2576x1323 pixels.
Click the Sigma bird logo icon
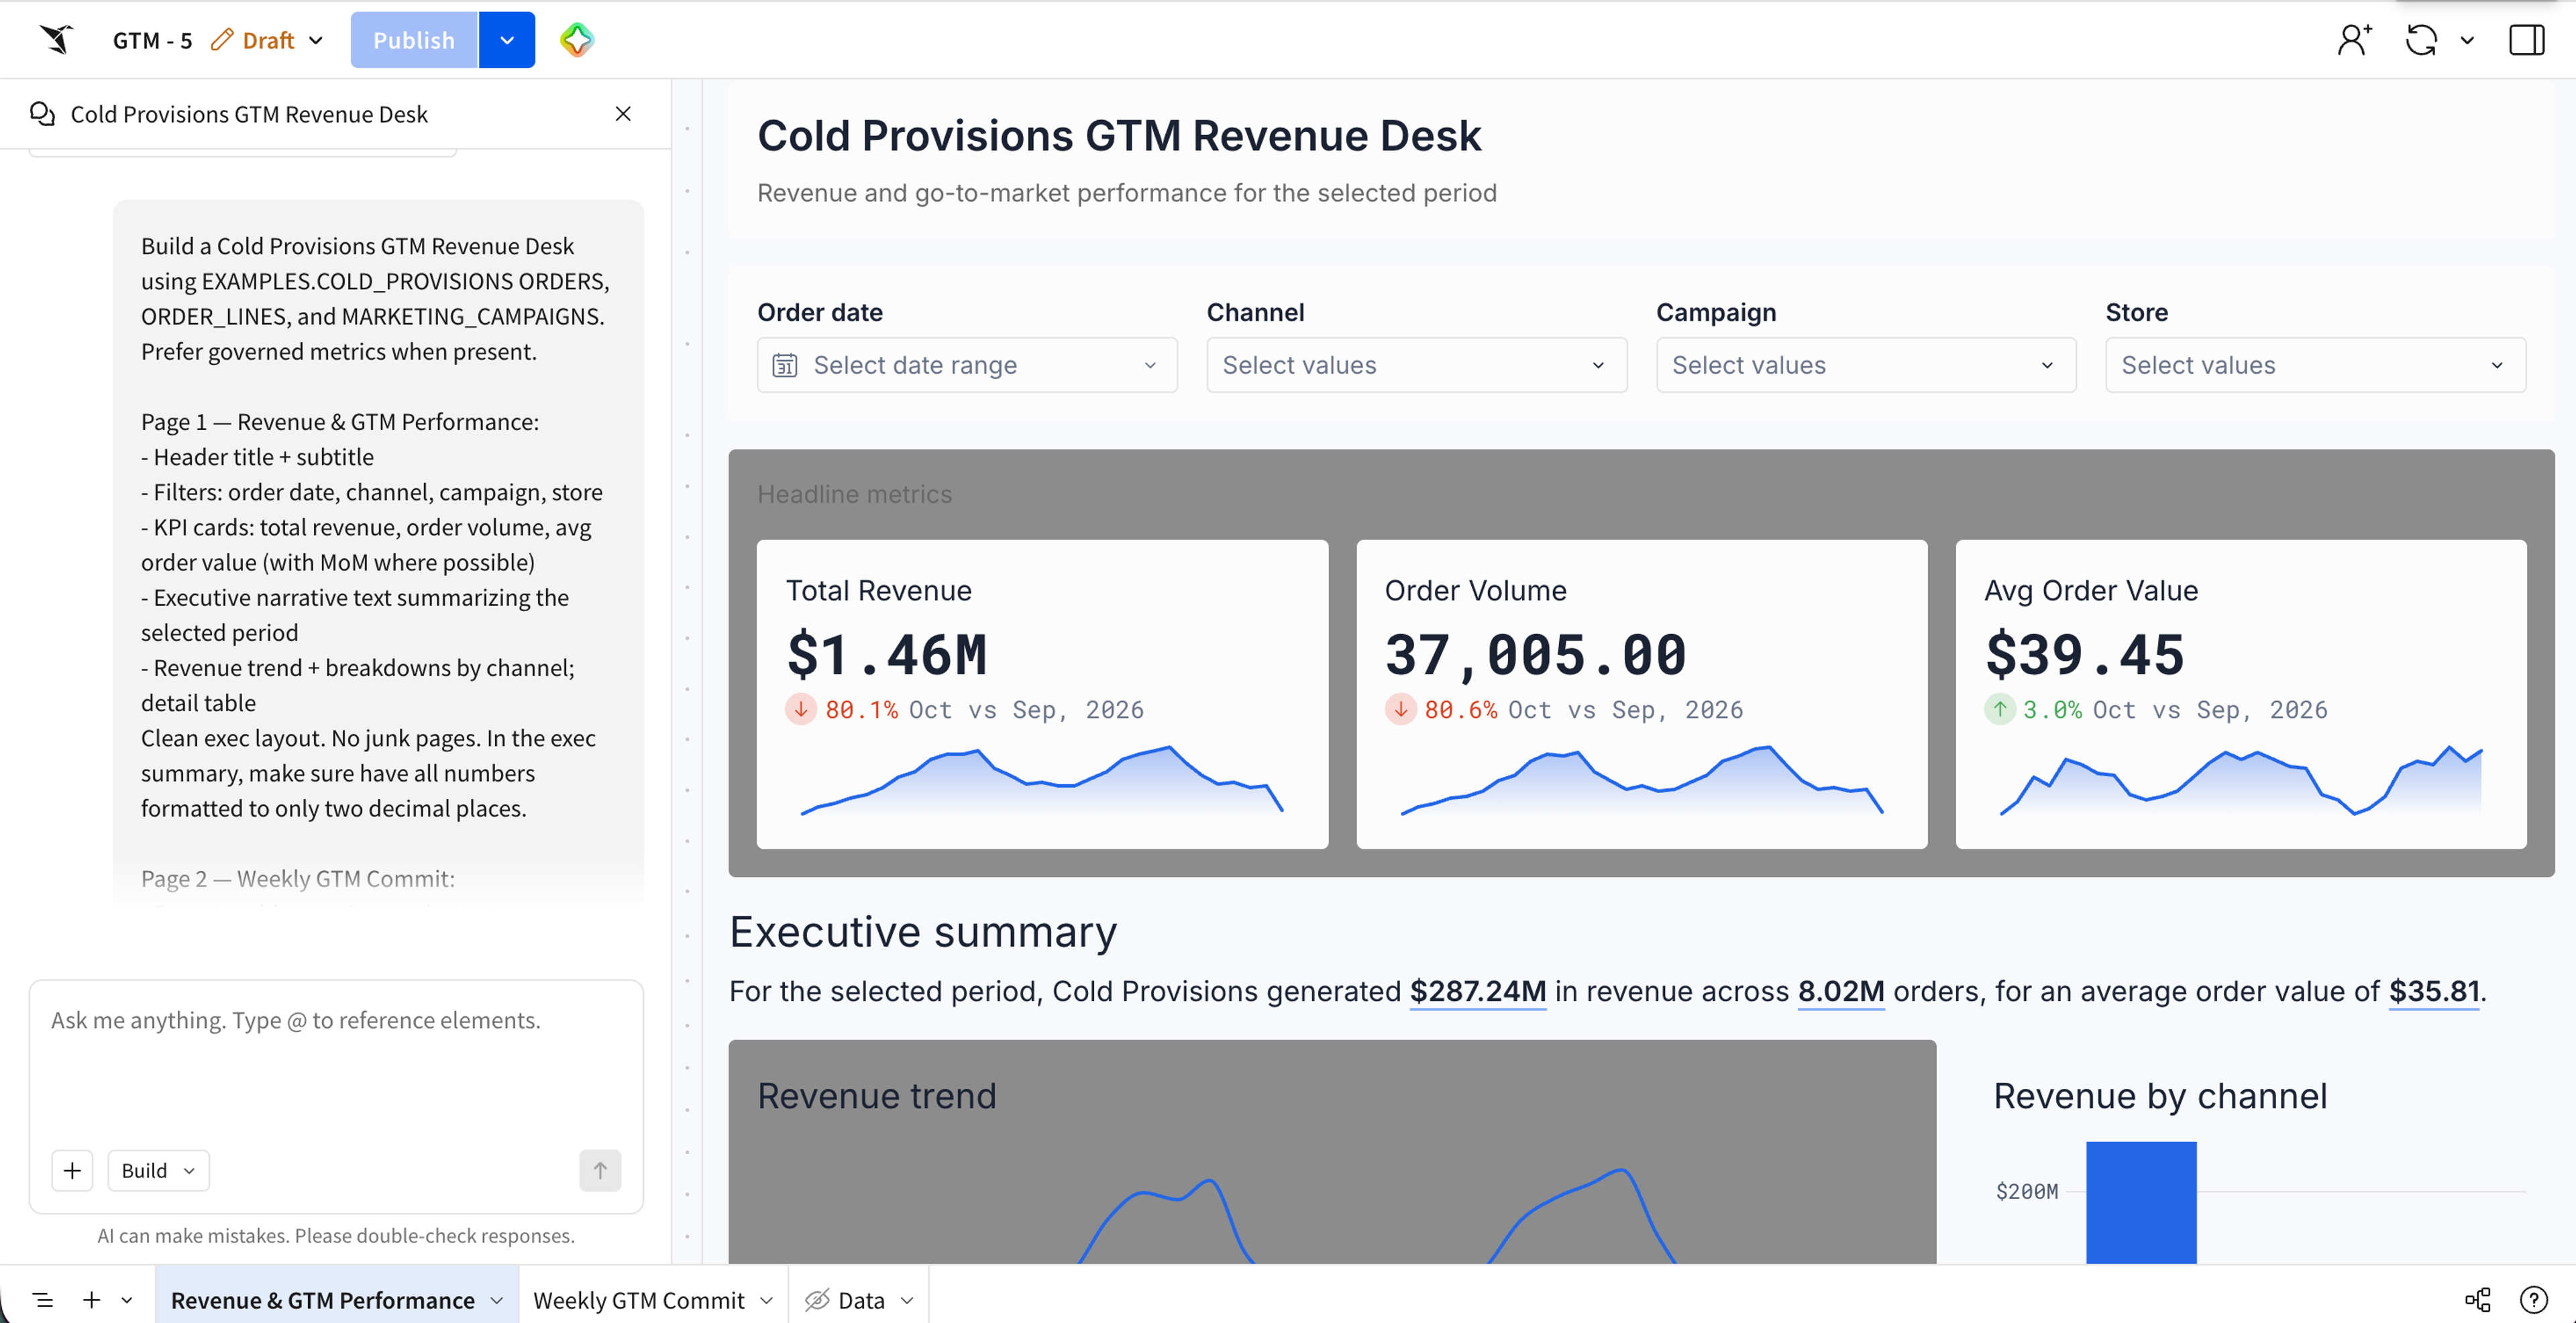pyautogui.click(x=57, y=40)
